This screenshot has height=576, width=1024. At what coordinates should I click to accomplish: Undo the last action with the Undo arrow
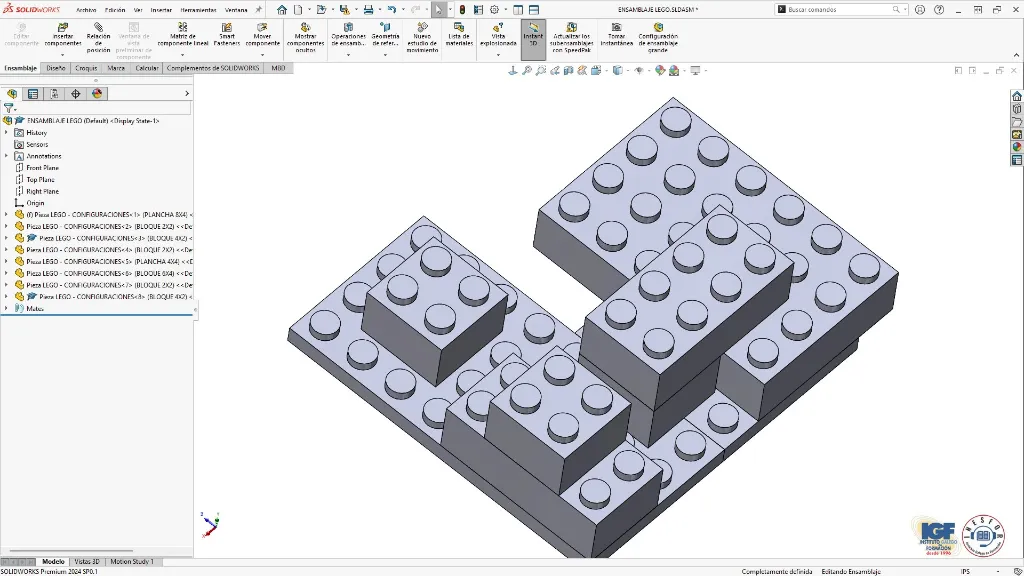(391, 10)
